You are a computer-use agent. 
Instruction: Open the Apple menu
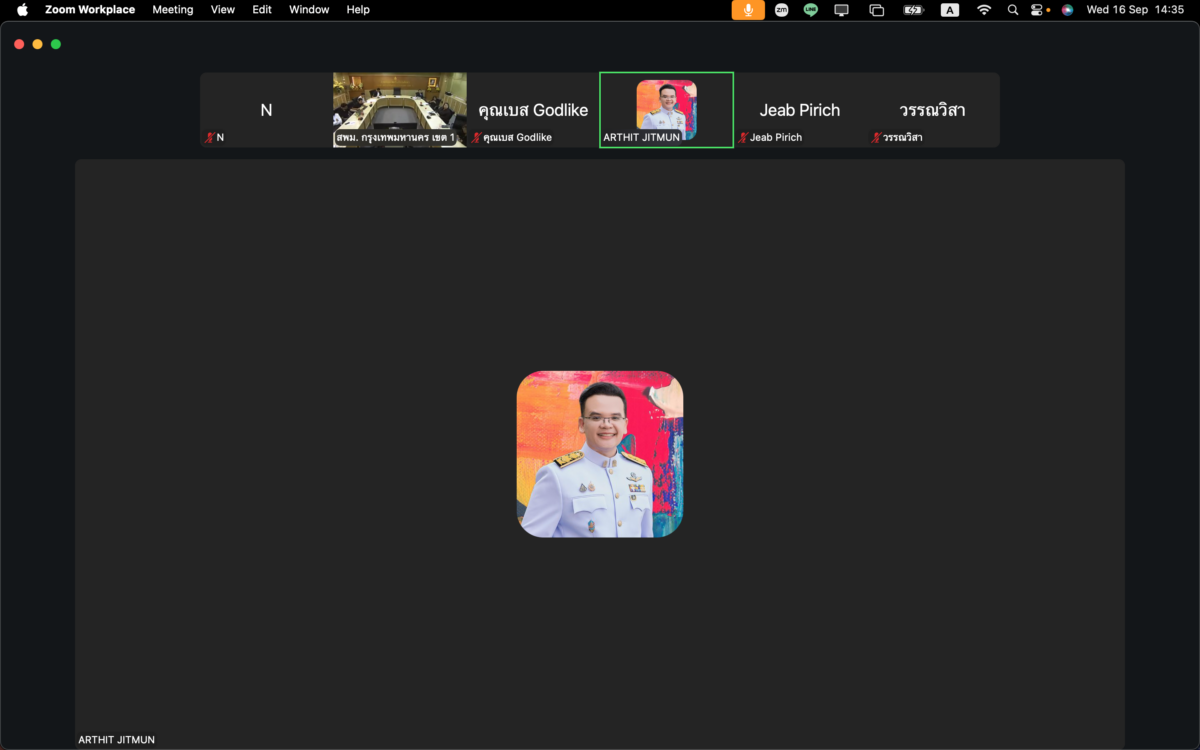22,10
